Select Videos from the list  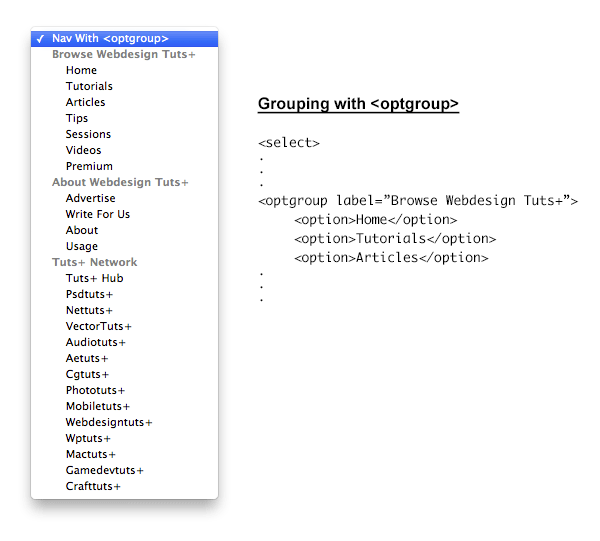click(124, 150)
